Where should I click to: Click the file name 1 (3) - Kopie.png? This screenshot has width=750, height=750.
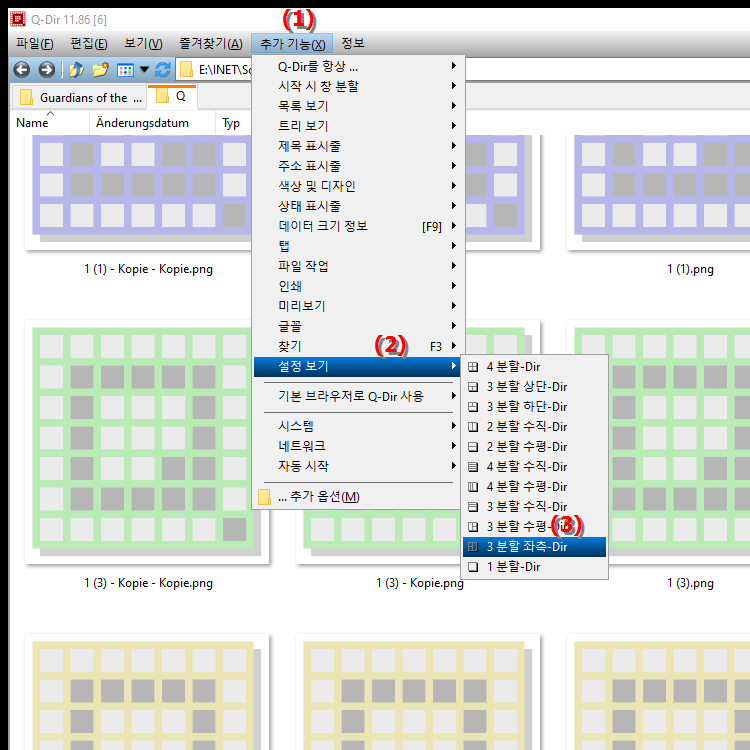(x=419, y=583)
